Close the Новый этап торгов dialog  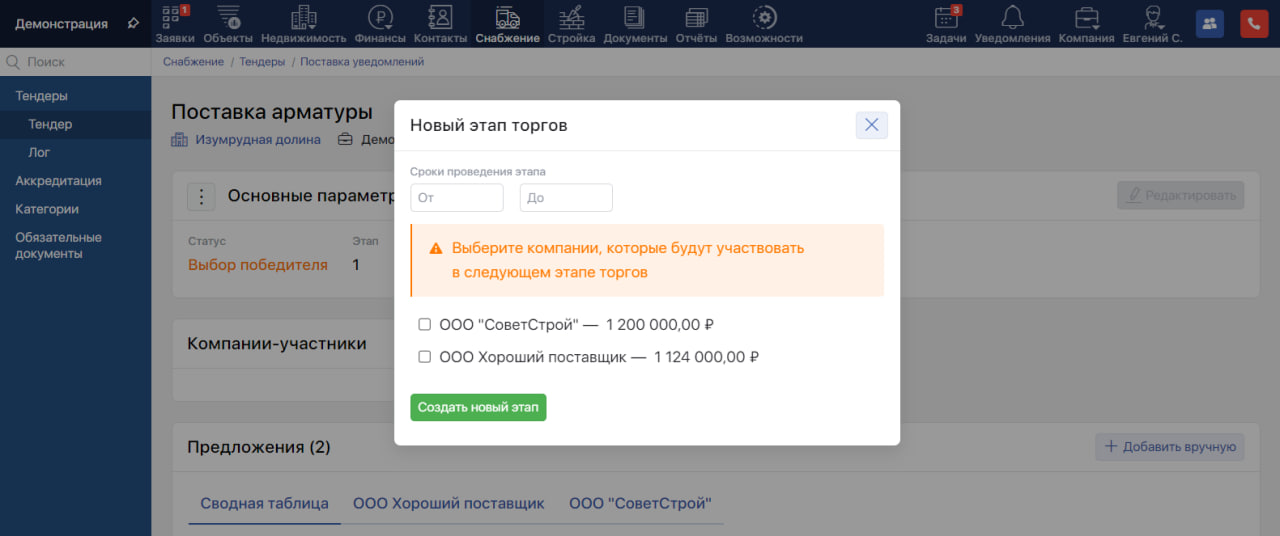[871, 125]
